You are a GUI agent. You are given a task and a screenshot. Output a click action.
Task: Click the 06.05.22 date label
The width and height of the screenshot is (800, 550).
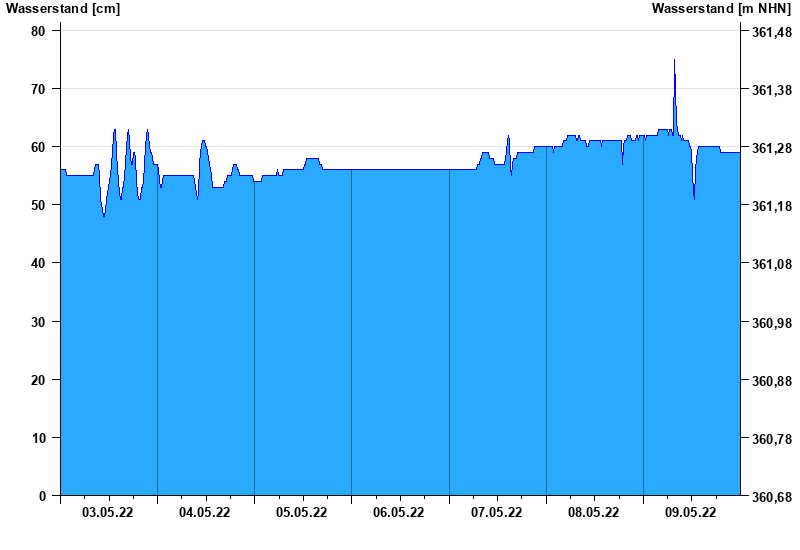click(398, 512)
